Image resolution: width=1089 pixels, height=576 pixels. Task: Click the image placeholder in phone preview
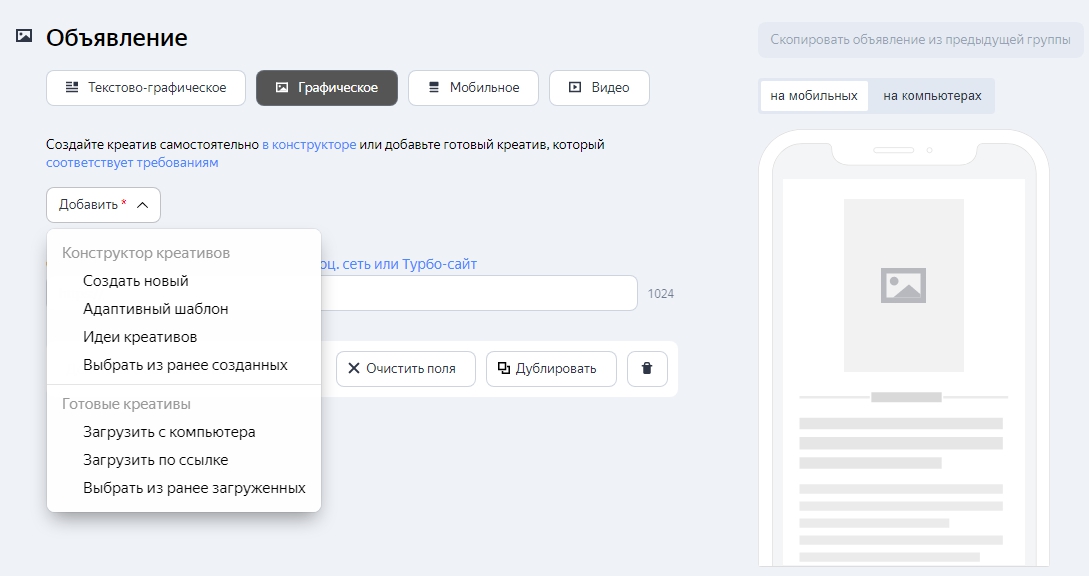pyautogui.click(x=903, y=285)
